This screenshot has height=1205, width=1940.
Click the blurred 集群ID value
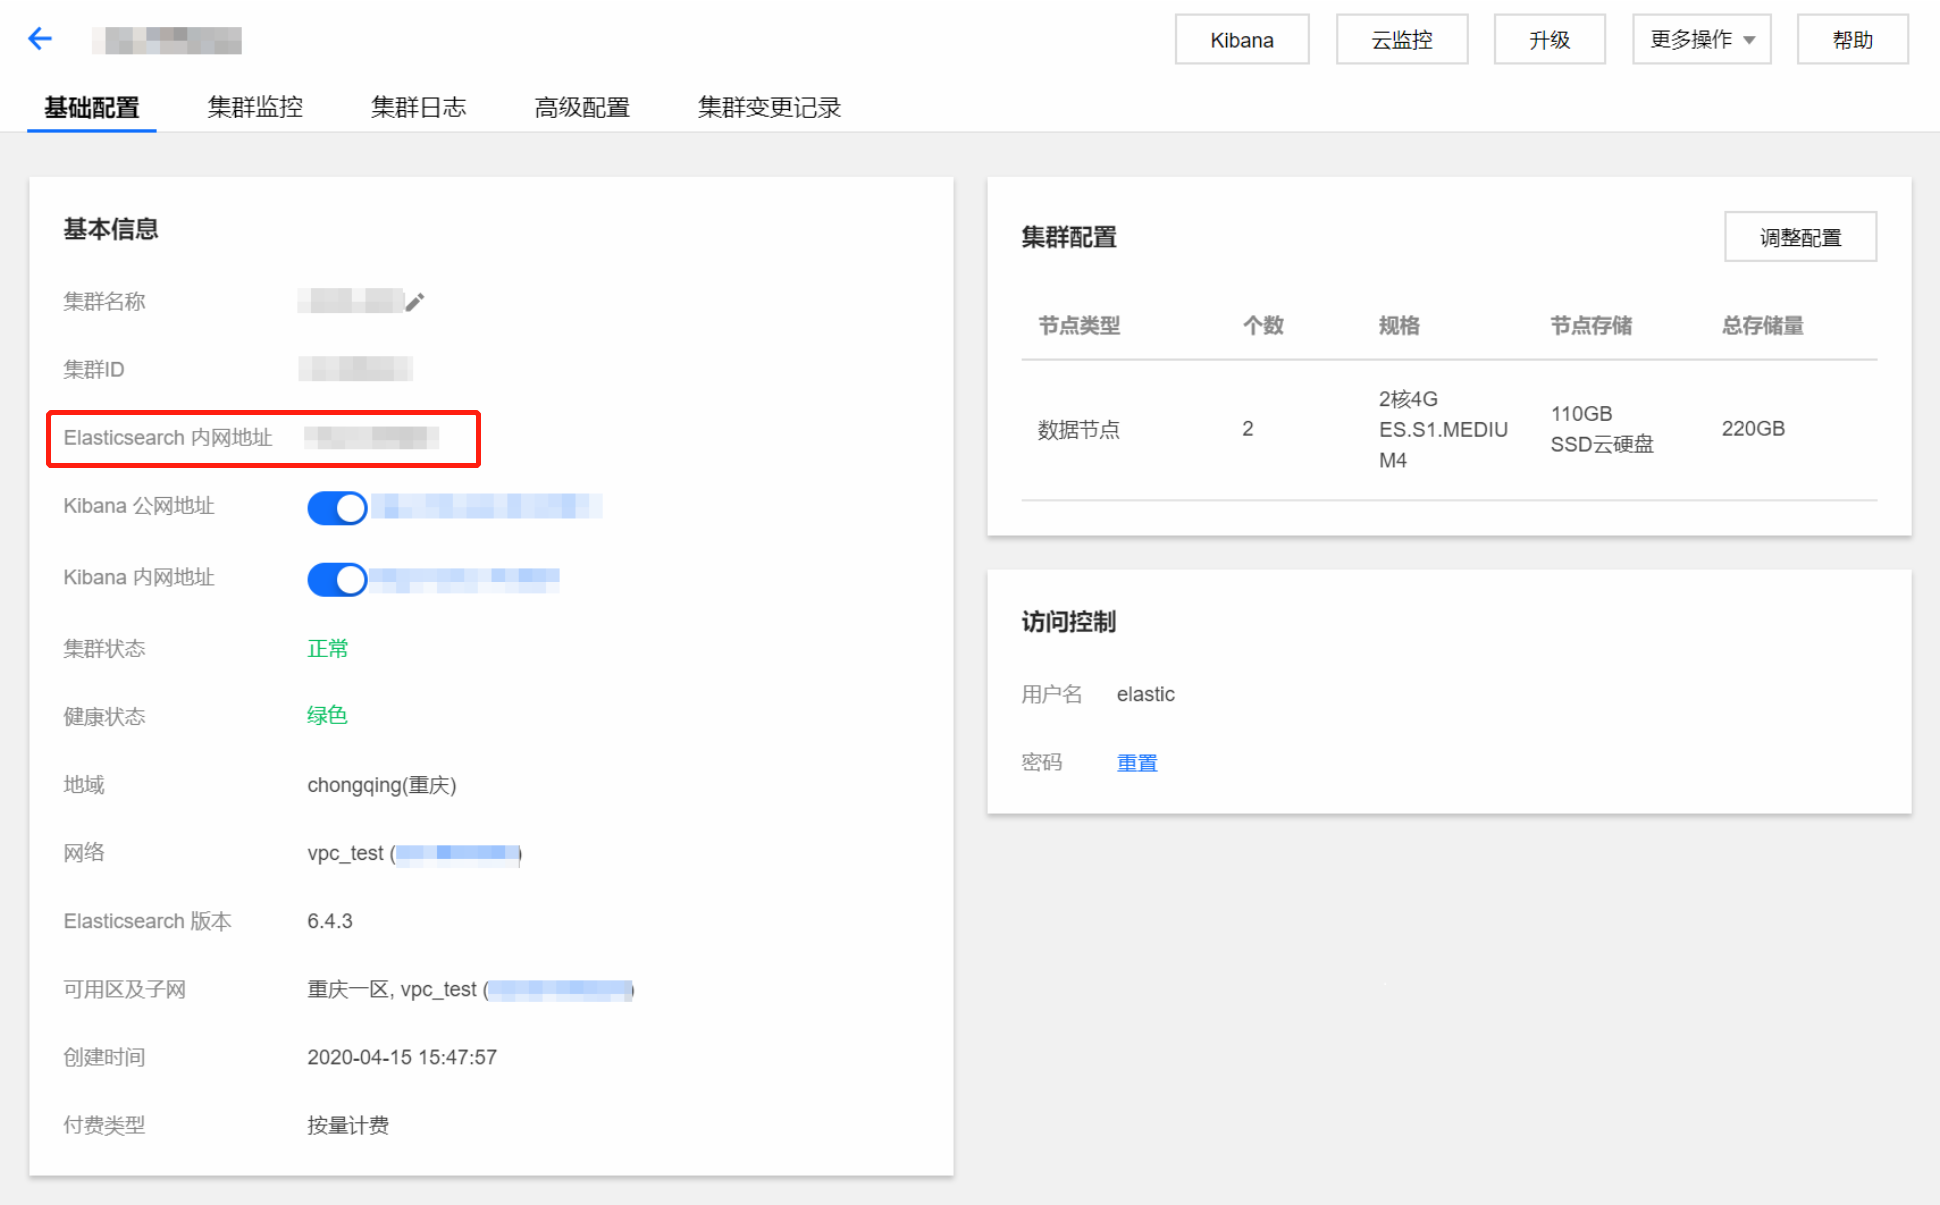pyautogui.click(x=356, y=369)
